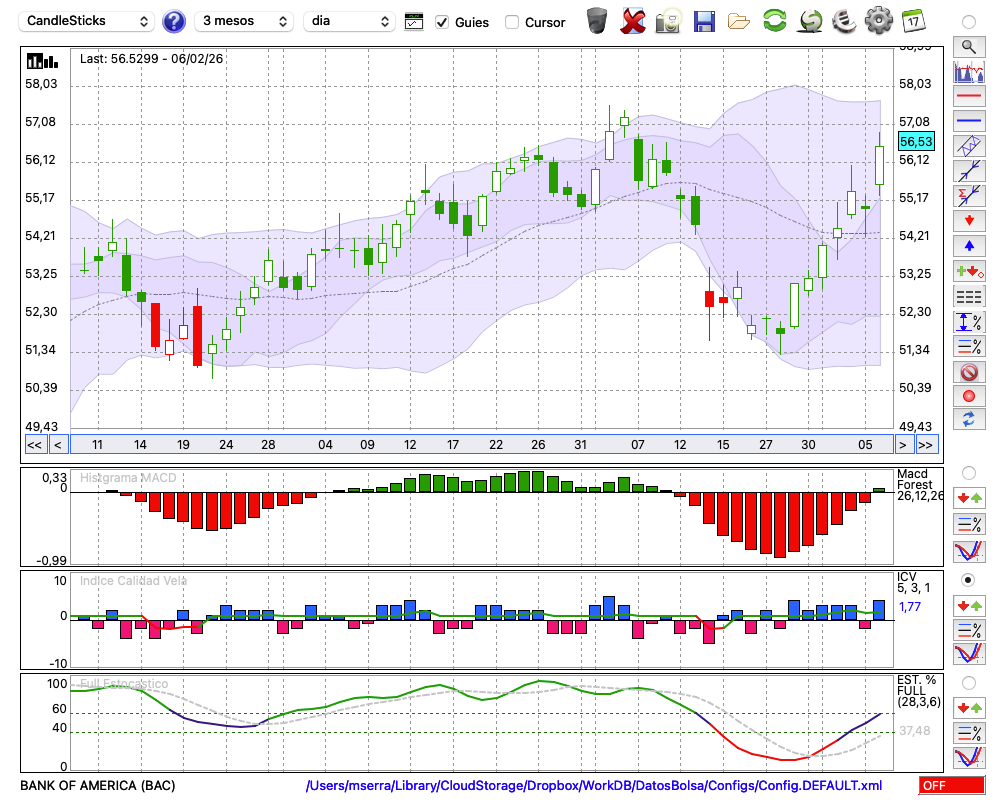The height and width of the screenshot is (800, 1000).
Task: Save with the blue floppy disk icon
Action: (704, 22)
